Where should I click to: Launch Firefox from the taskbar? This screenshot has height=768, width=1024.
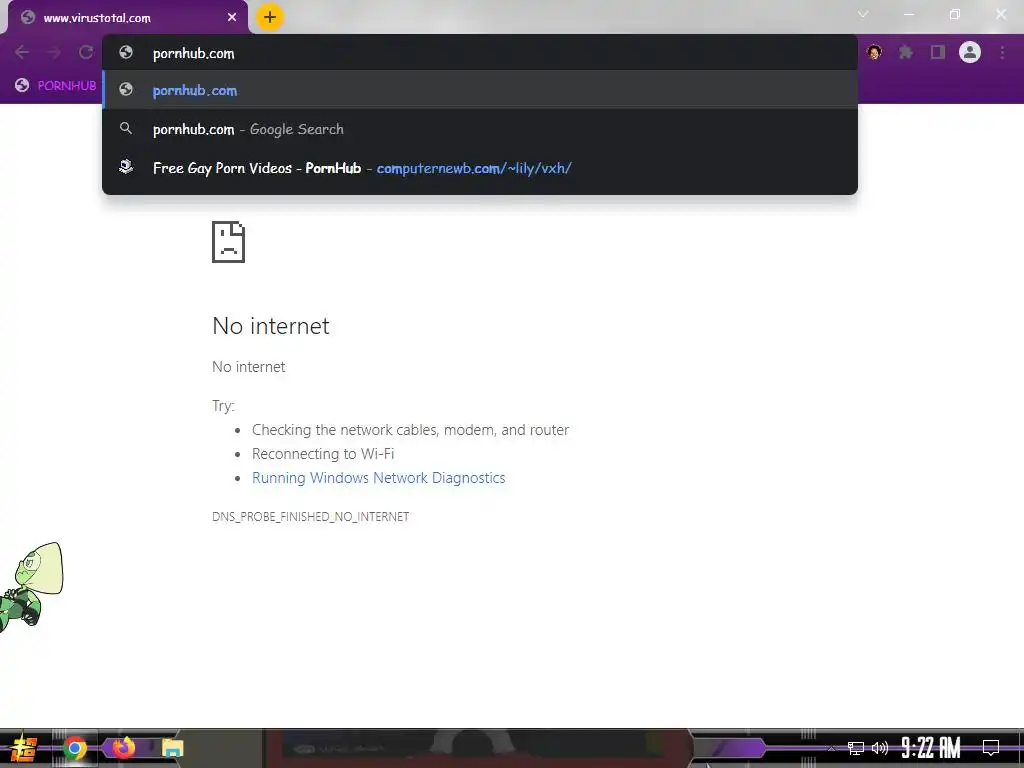[x=123, y=747]
